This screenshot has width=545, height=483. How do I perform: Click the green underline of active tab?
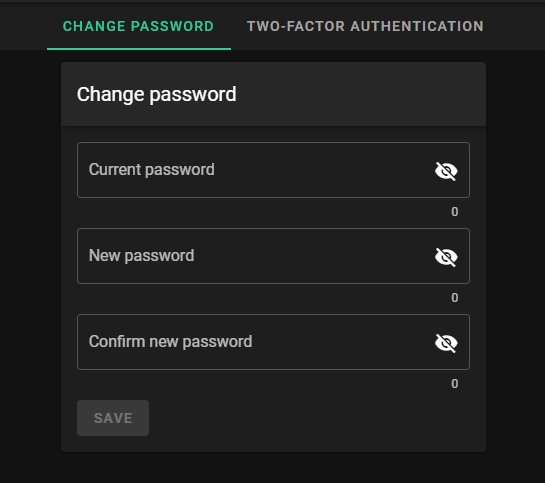(139, 49)
